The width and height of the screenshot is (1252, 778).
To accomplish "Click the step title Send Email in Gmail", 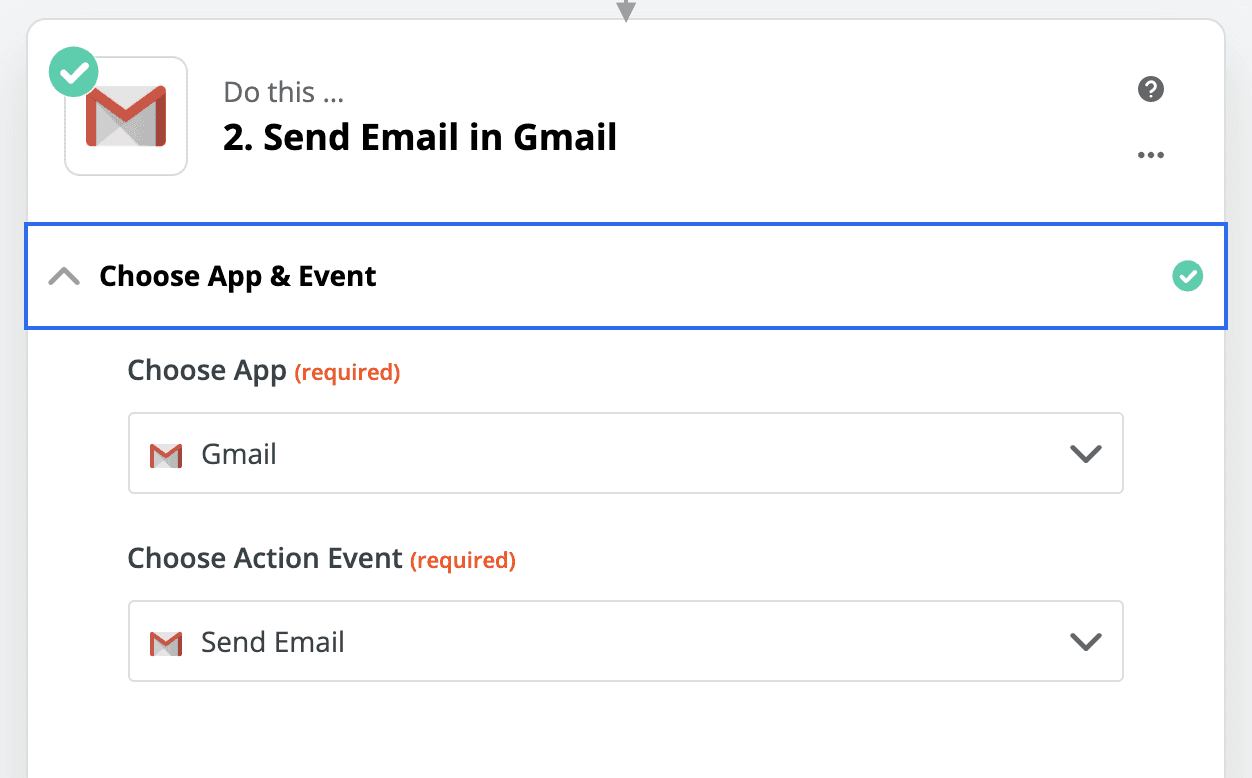I will [x=420, y=137].
